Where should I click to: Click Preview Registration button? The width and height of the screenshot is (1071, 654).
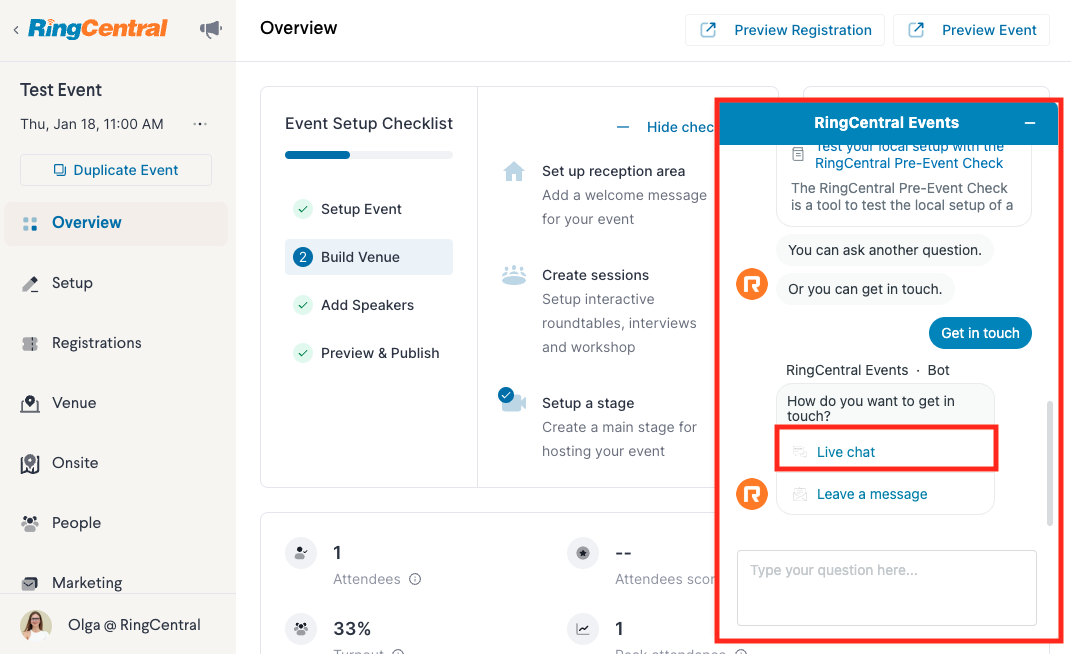coord(785,30)
